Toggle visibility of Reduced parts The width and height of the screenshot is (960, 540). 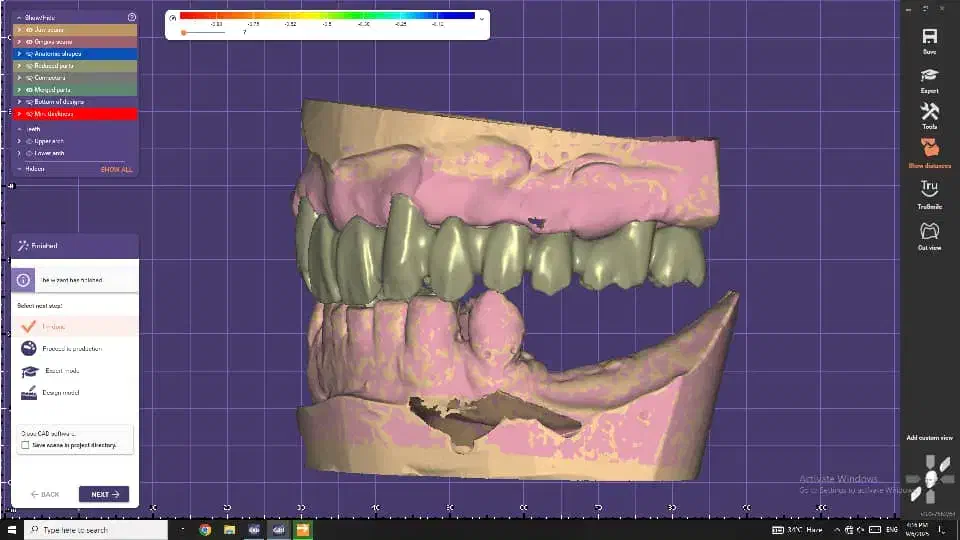coord(29,66)
